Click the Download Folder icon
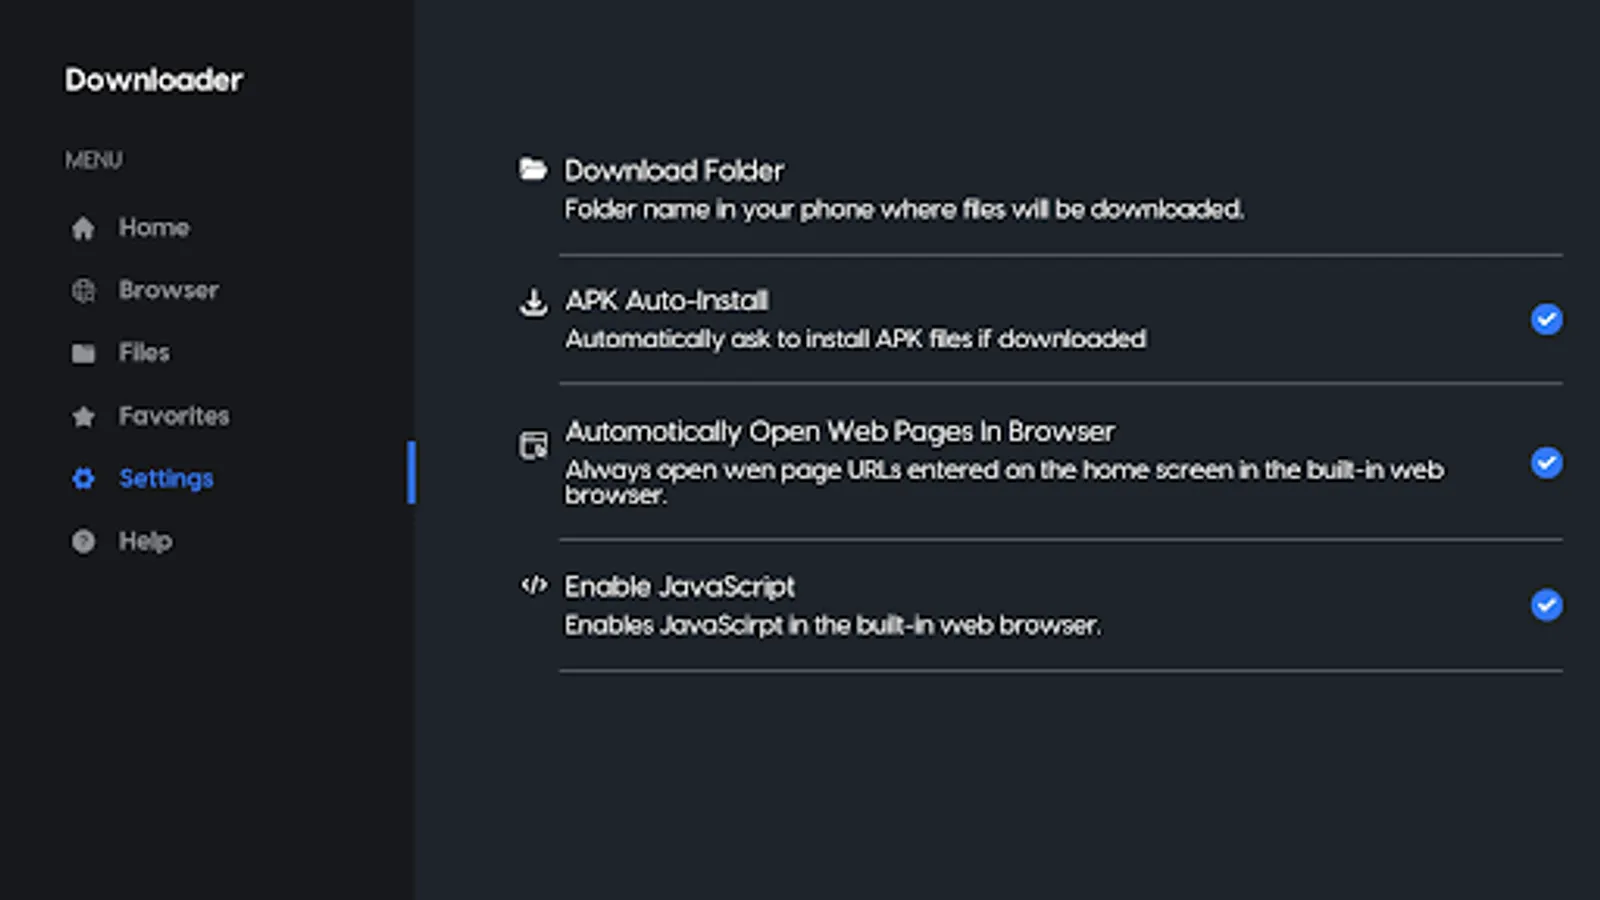 click(533, 169)
